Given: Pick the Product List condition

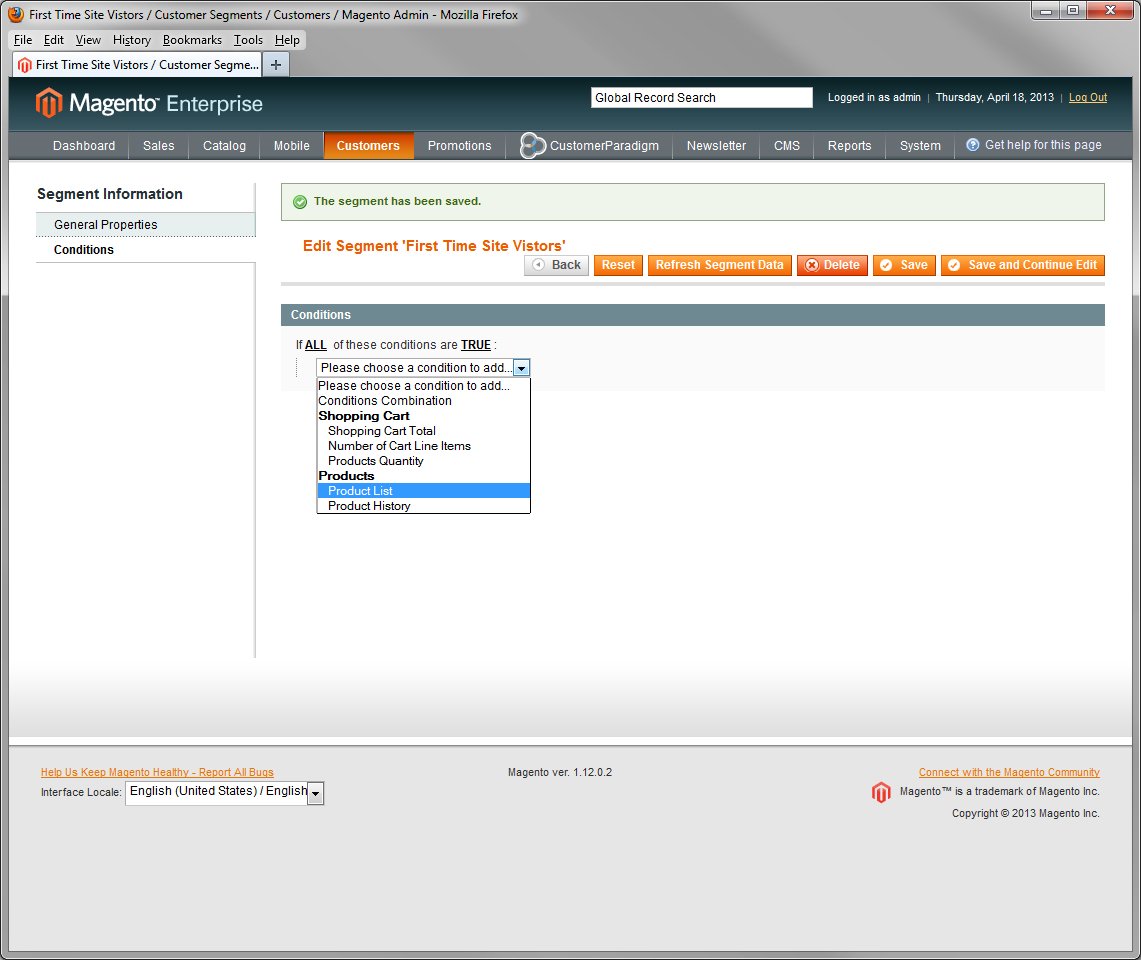Looking at the screenshot, I should tap(424, 491).
